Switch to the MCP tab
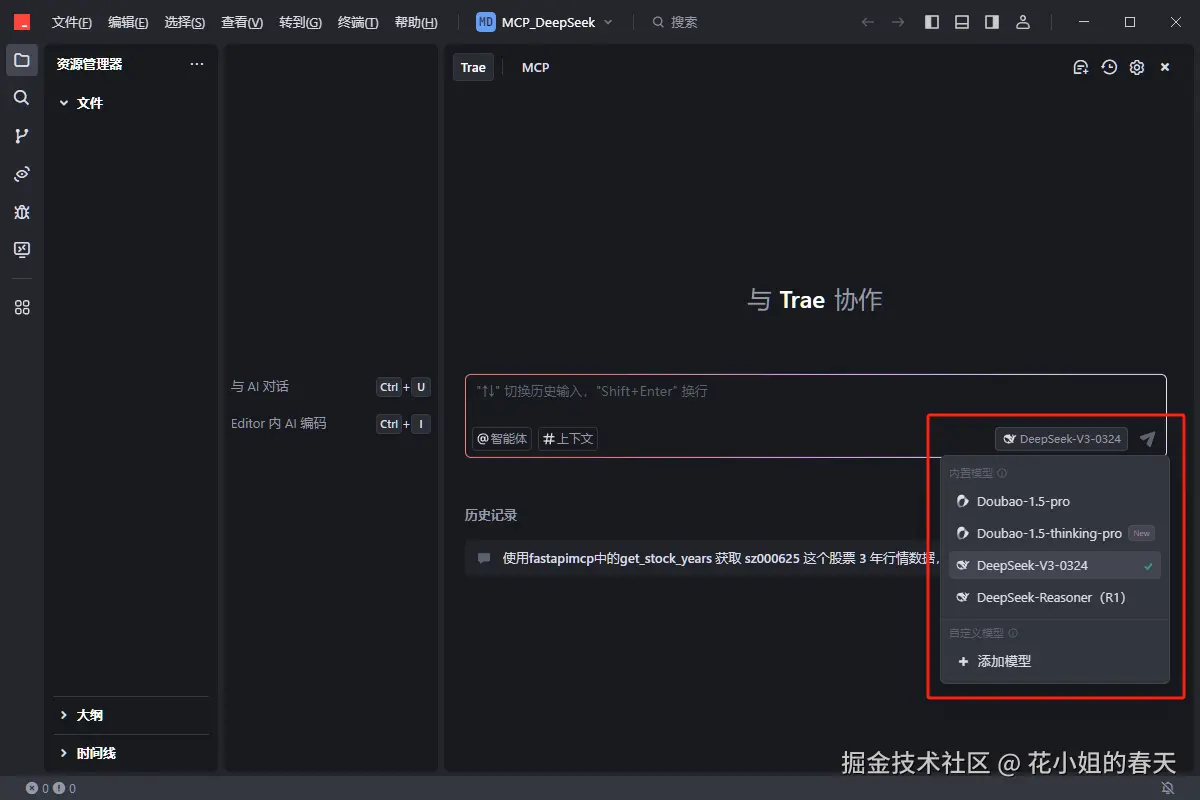Image resolution: width=1200 pixels, height=800 pixels. point(536,67)
